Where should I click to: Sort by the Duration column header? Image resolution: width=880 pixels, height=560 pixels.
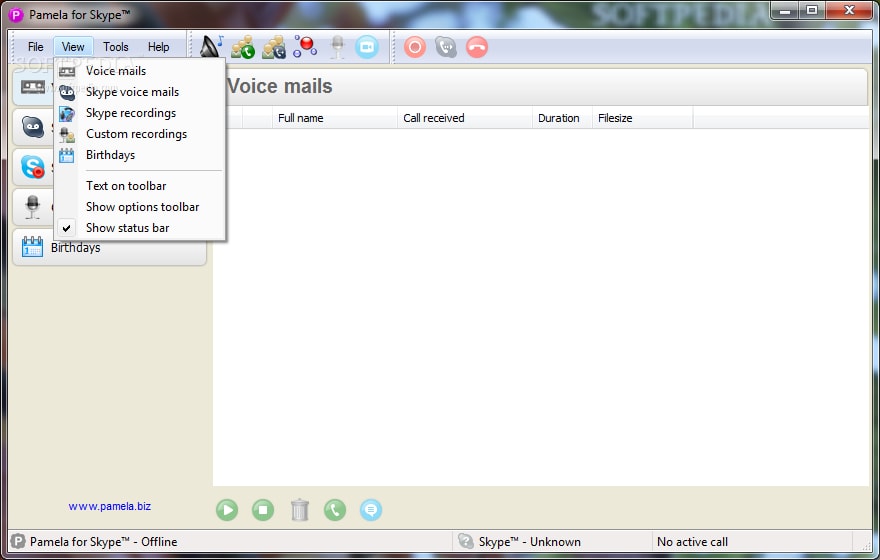[562, 118]
